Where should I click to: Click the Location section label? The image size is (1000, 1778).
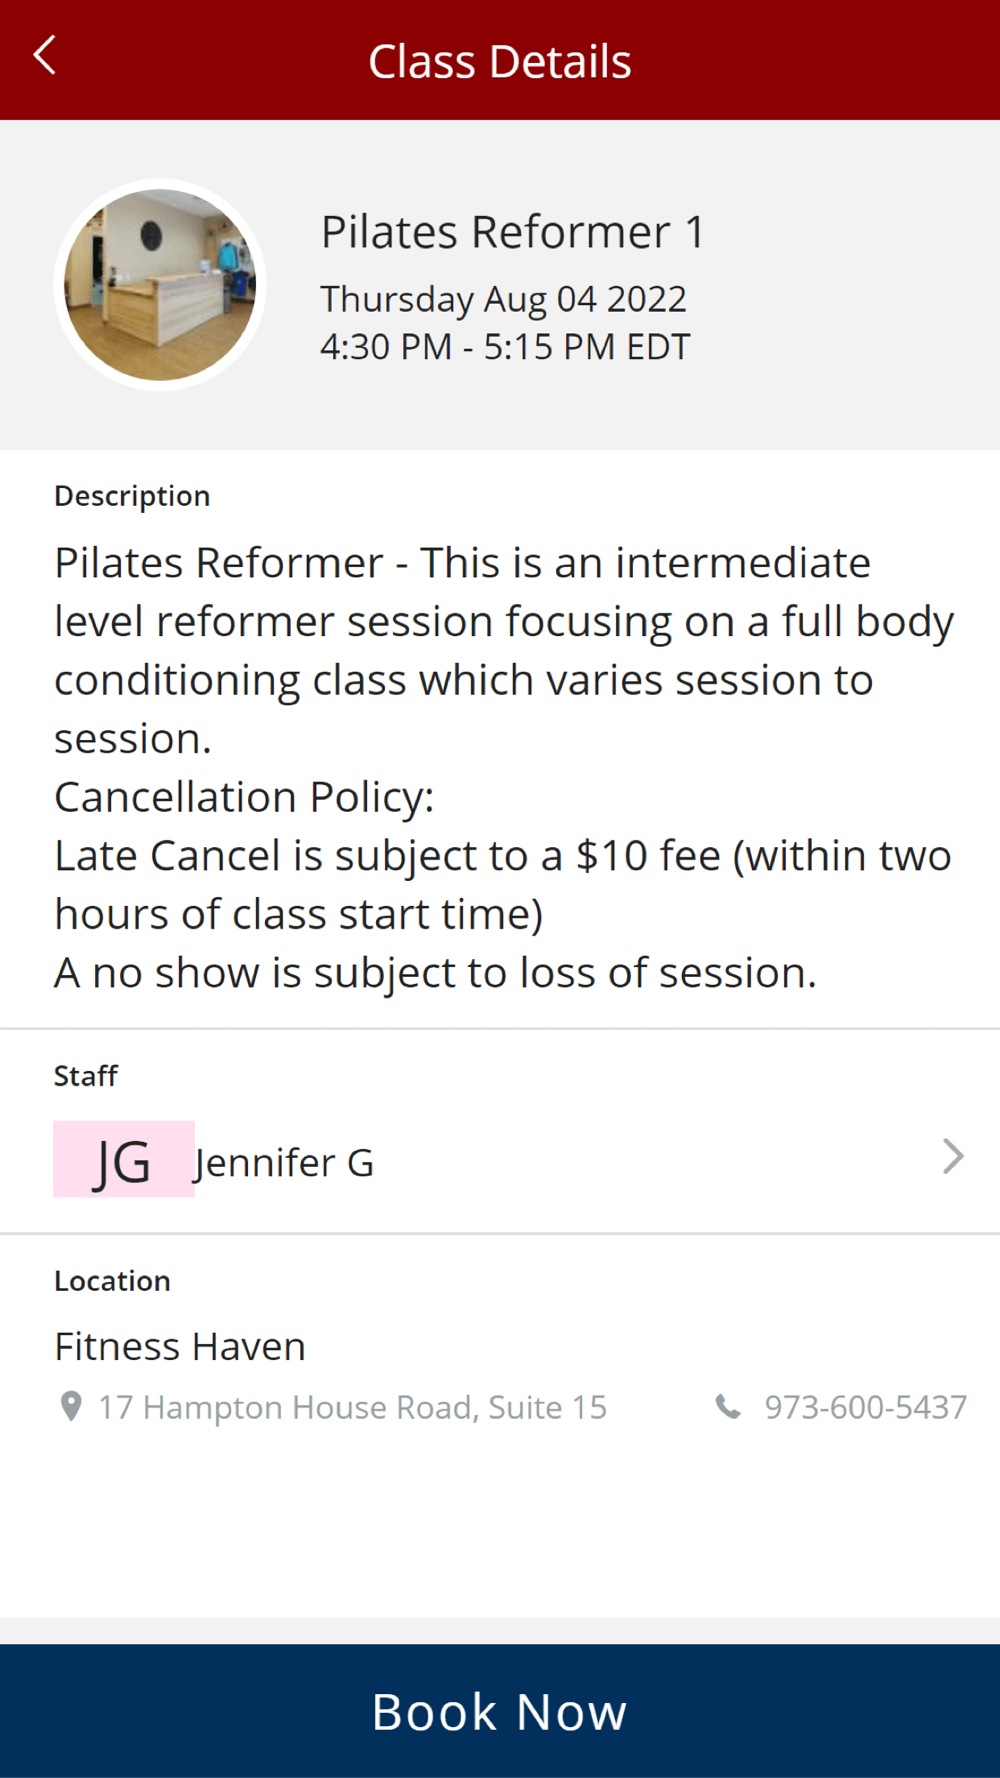pos(112,1281)
